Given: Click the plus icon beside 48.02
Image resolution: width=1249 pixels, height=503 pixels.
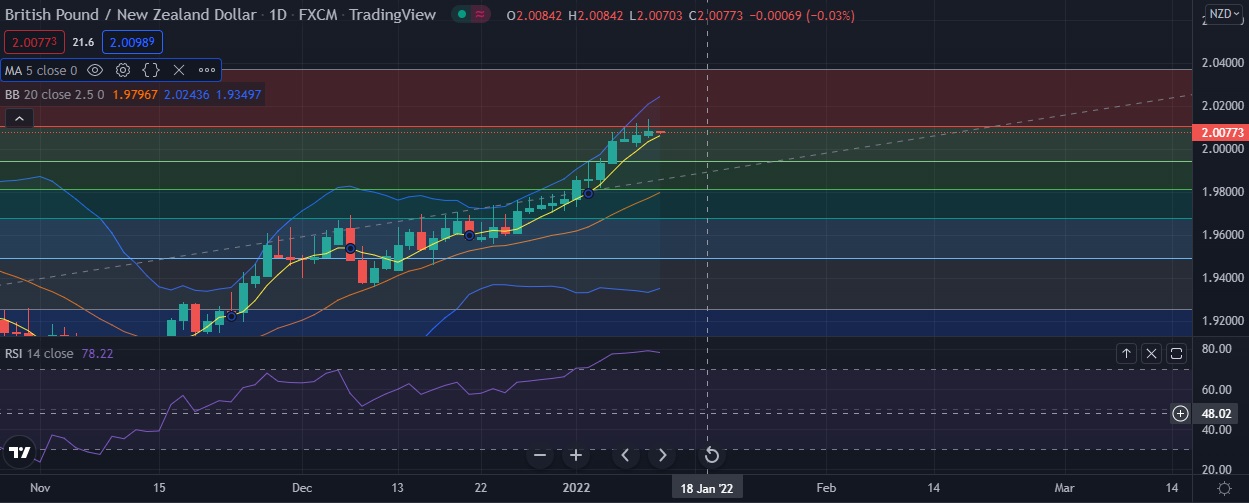Looking at the screenshot, I should (x=1181, y=413).
